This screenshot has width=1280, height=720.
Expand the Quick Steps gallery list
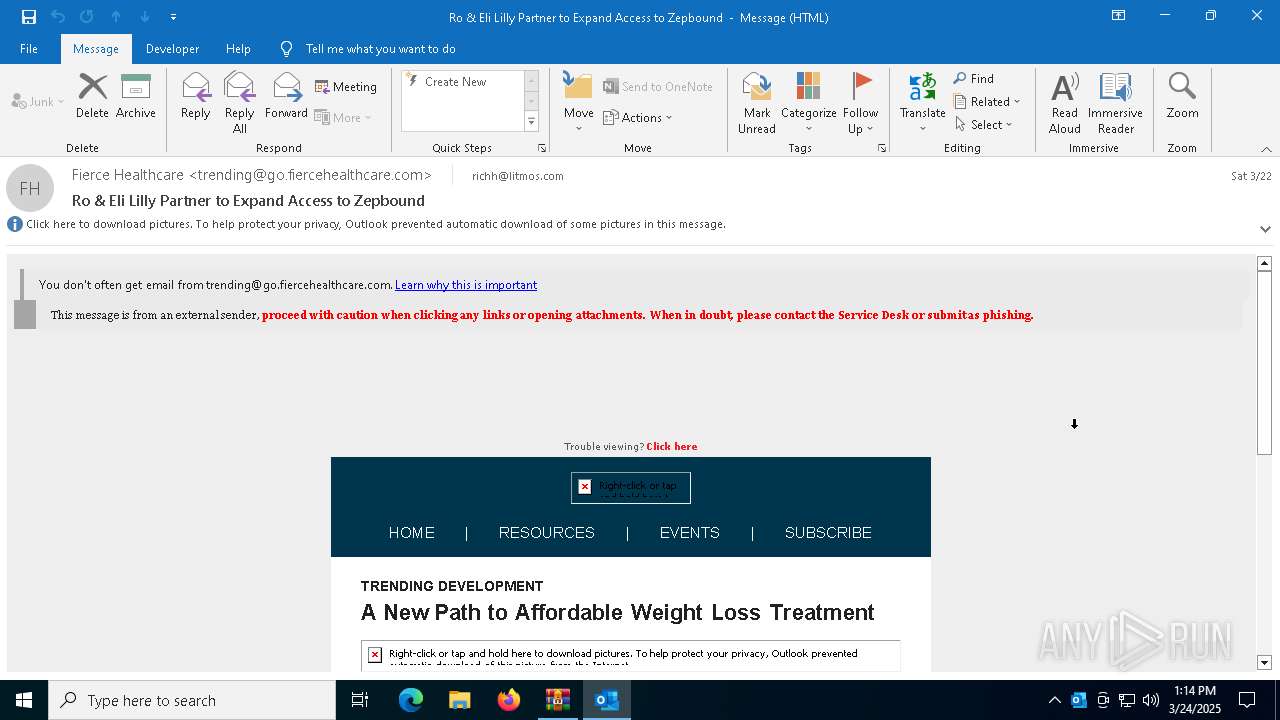coord(531,122)
